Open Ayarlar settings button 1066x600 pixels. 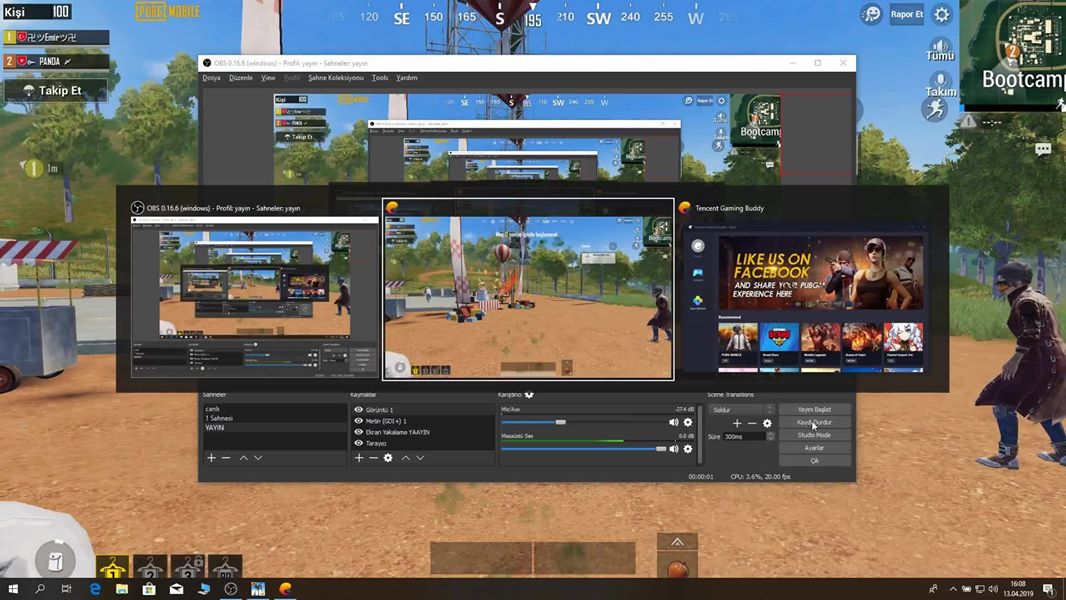click(x=814, y=448)
